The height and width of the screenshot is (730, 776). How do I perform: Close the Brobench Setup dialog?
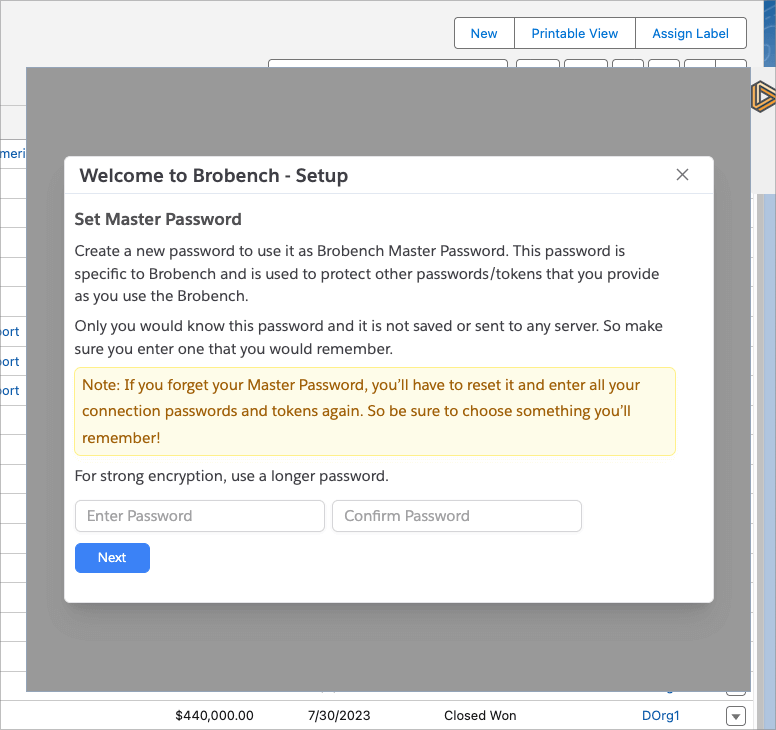(682, 175)
